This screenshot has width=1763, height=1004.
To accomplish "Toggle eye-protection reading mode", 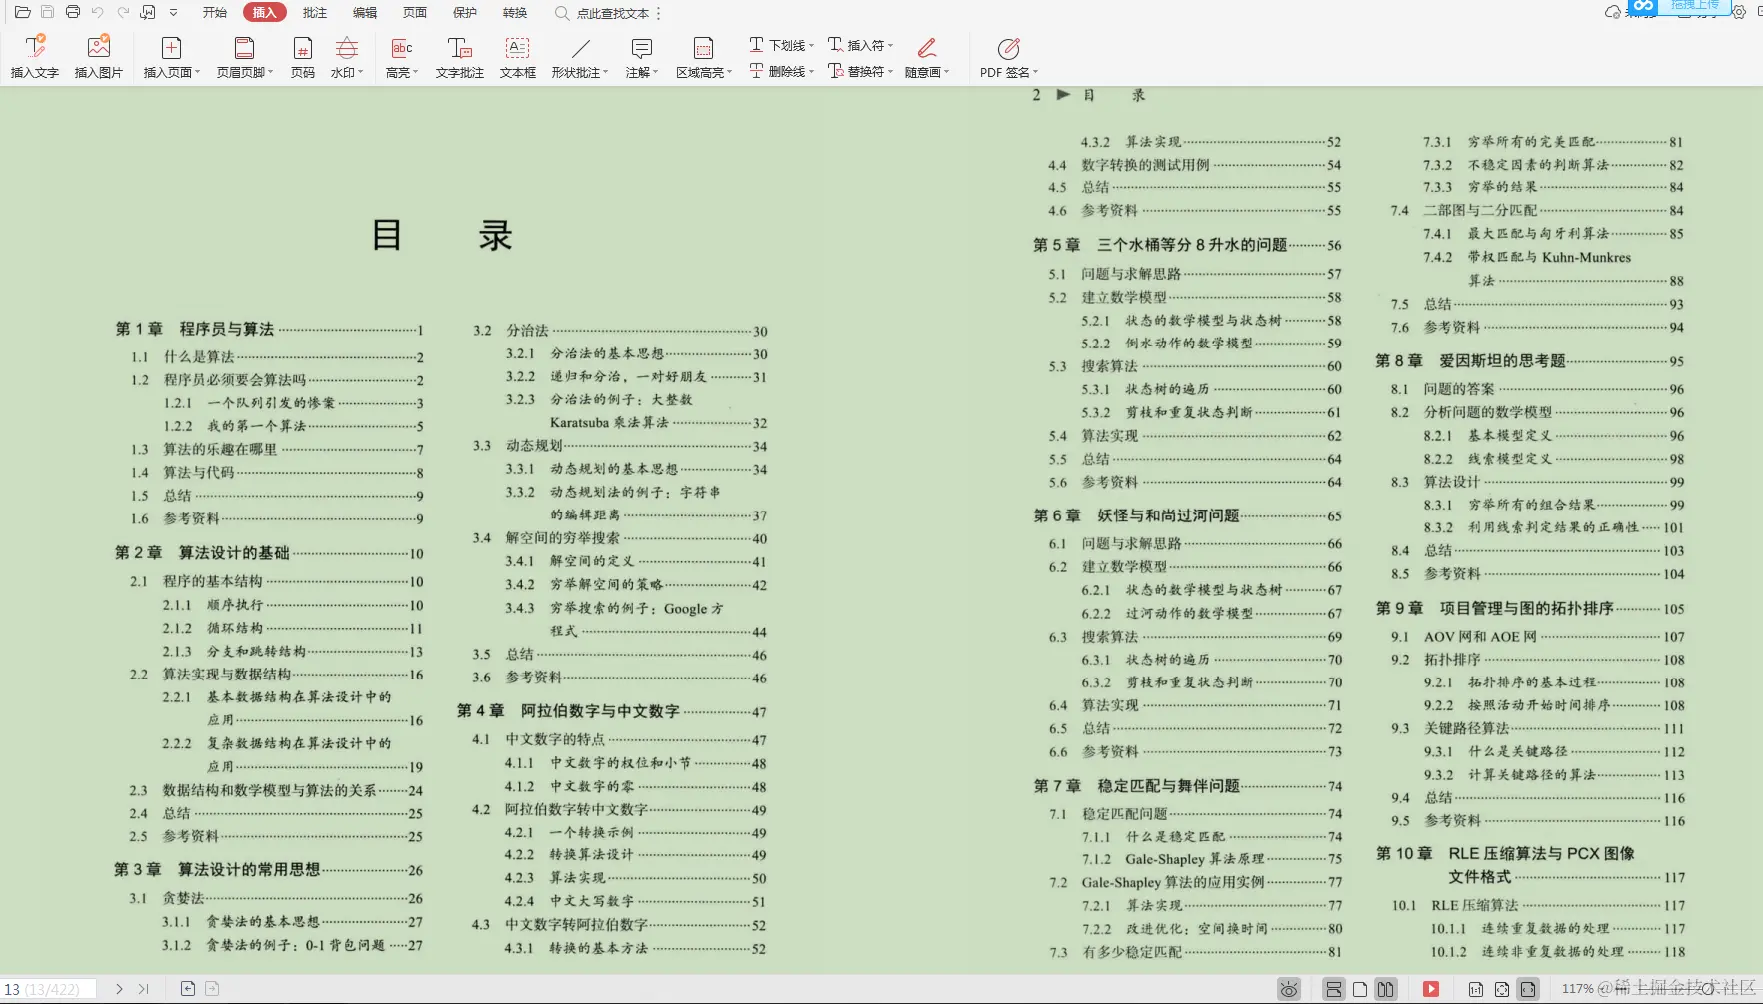I will pyautogui.click(x=1288, y=989).
